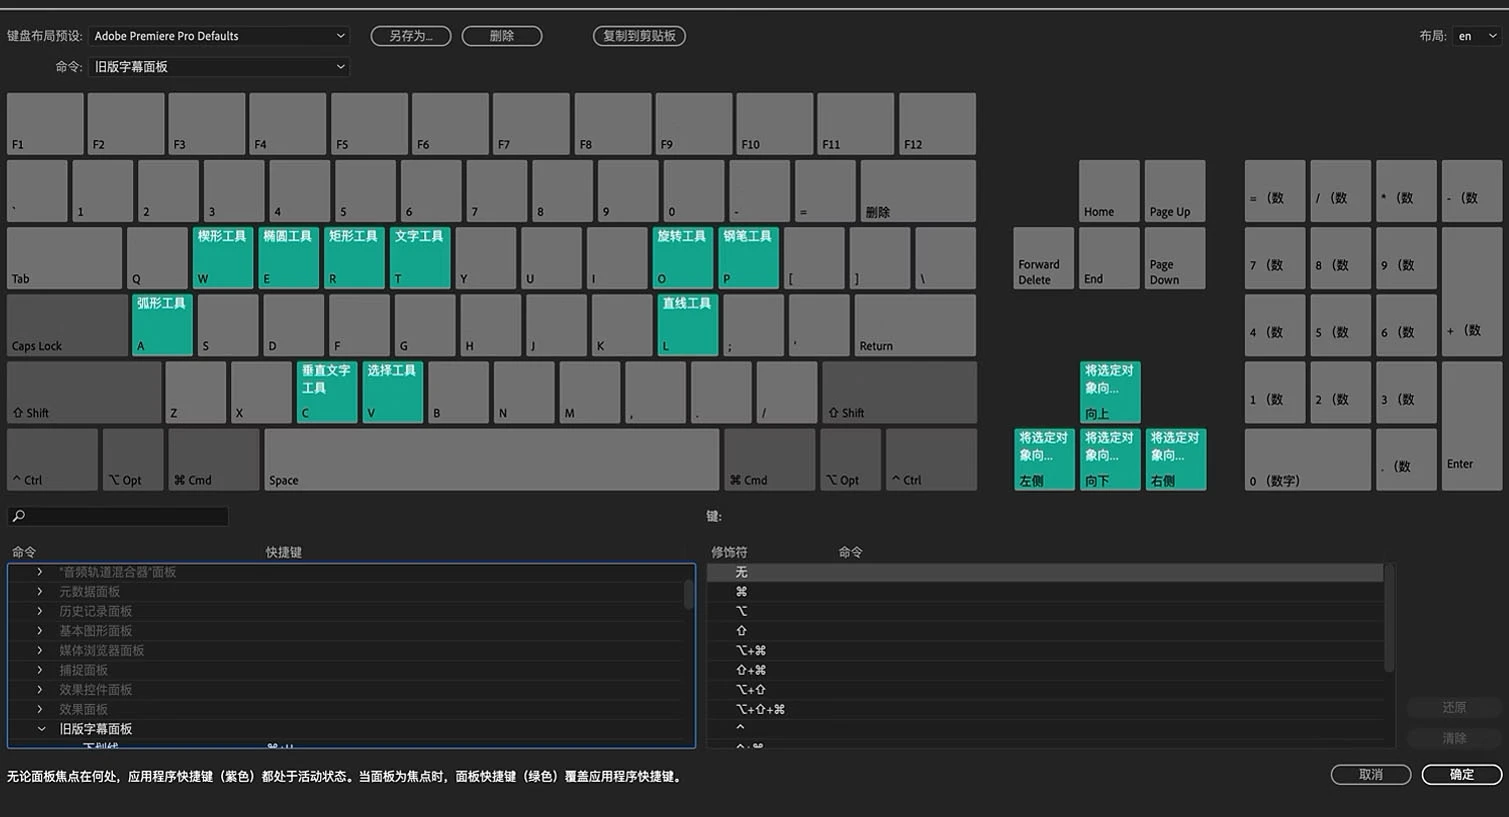This screenshot has height=817, width=1509.
Task: Collapse the 旧版字幕面板 tree row
Action: [41, 729]
